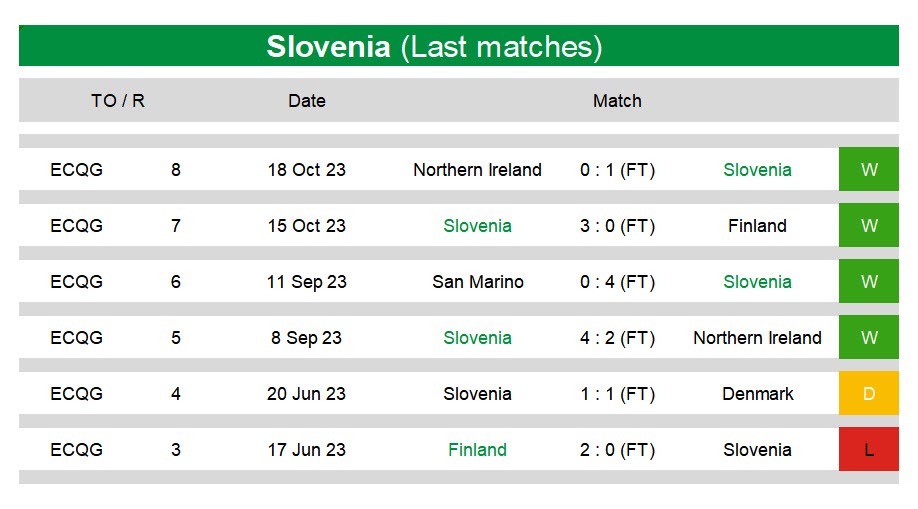
Task: Open Denmark team name
Action: click(758, 394)
